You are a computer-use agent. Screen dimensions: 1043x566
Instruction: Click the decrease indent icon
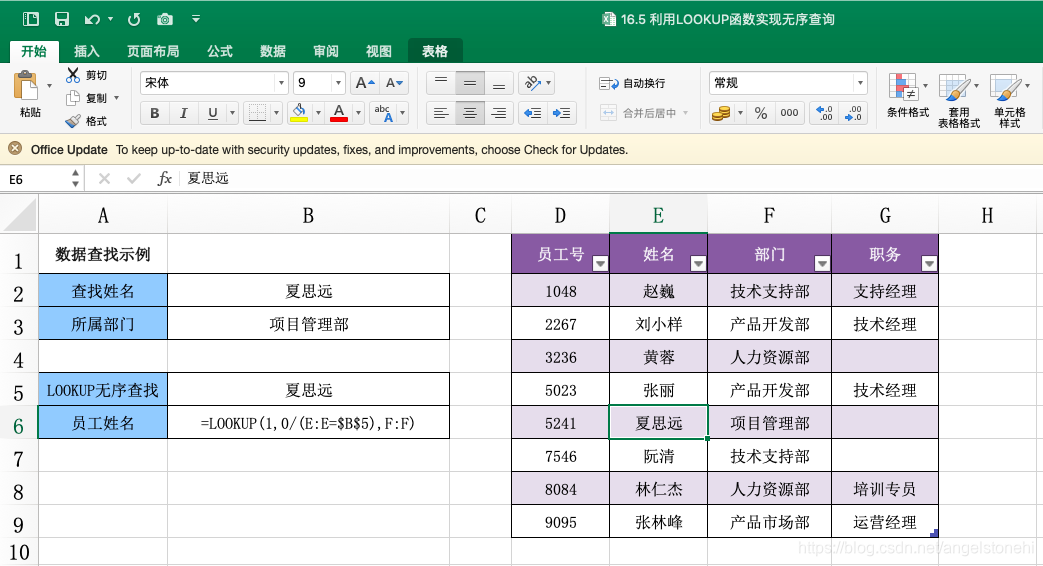click(532, 113)
